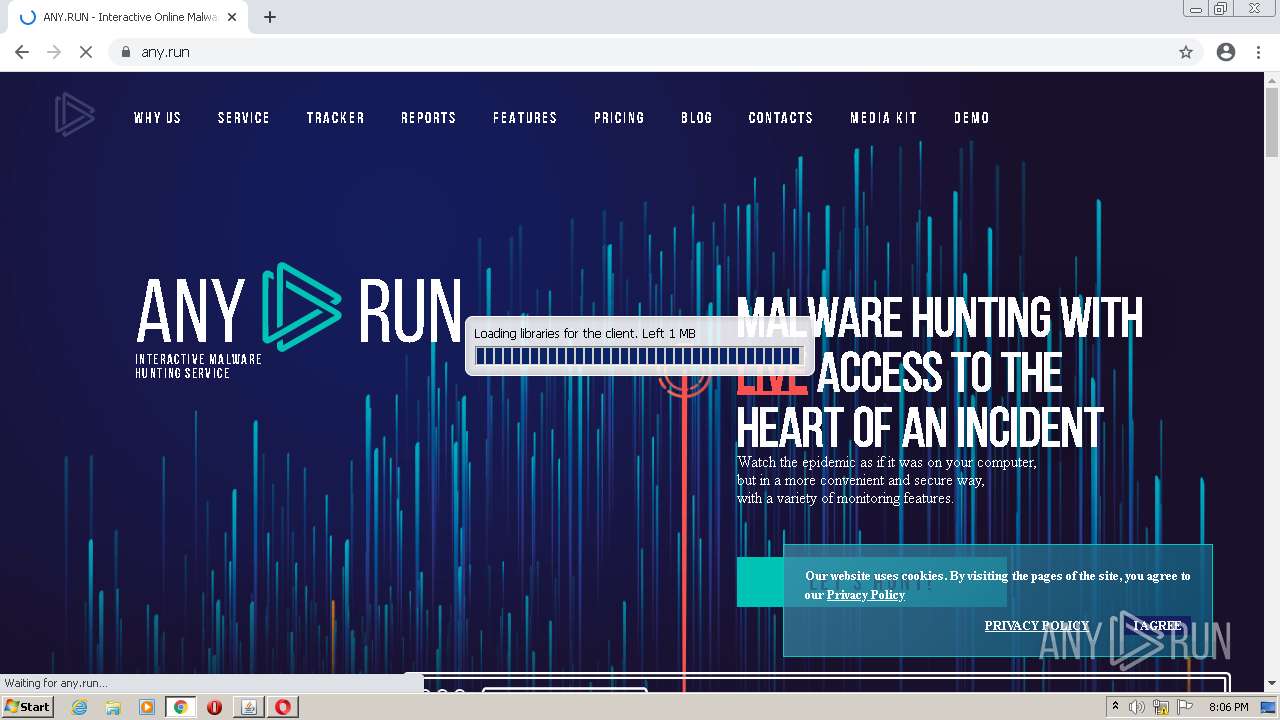Open Chrome's three-dot menu
This screenshot has width=1280, height=720.
point(1259,52)
